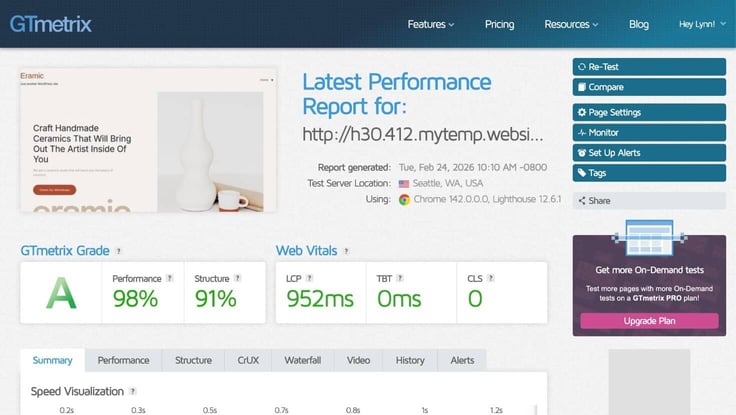The width and height of the screenshot is (736, 415).
Task: Switch to the Performance tab
Action: point(123,360)
